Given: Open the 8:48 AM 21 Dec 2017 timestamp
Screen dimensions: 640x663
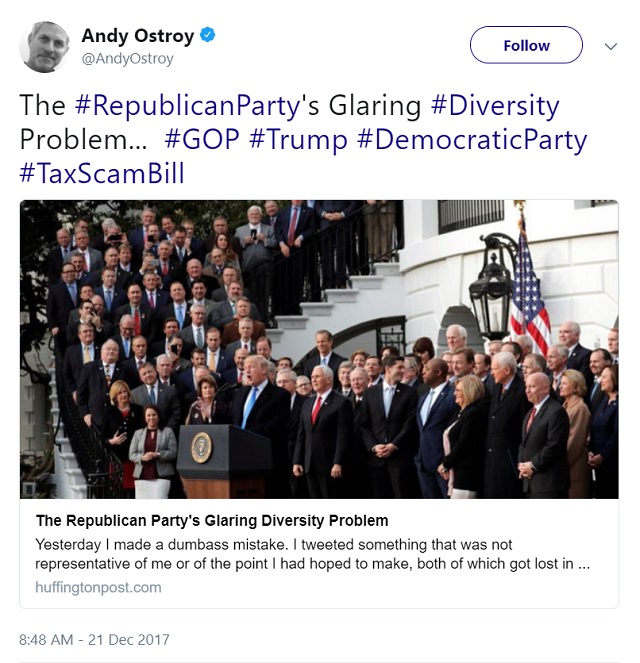Looking at the screenshot, I should pos(94,639).
